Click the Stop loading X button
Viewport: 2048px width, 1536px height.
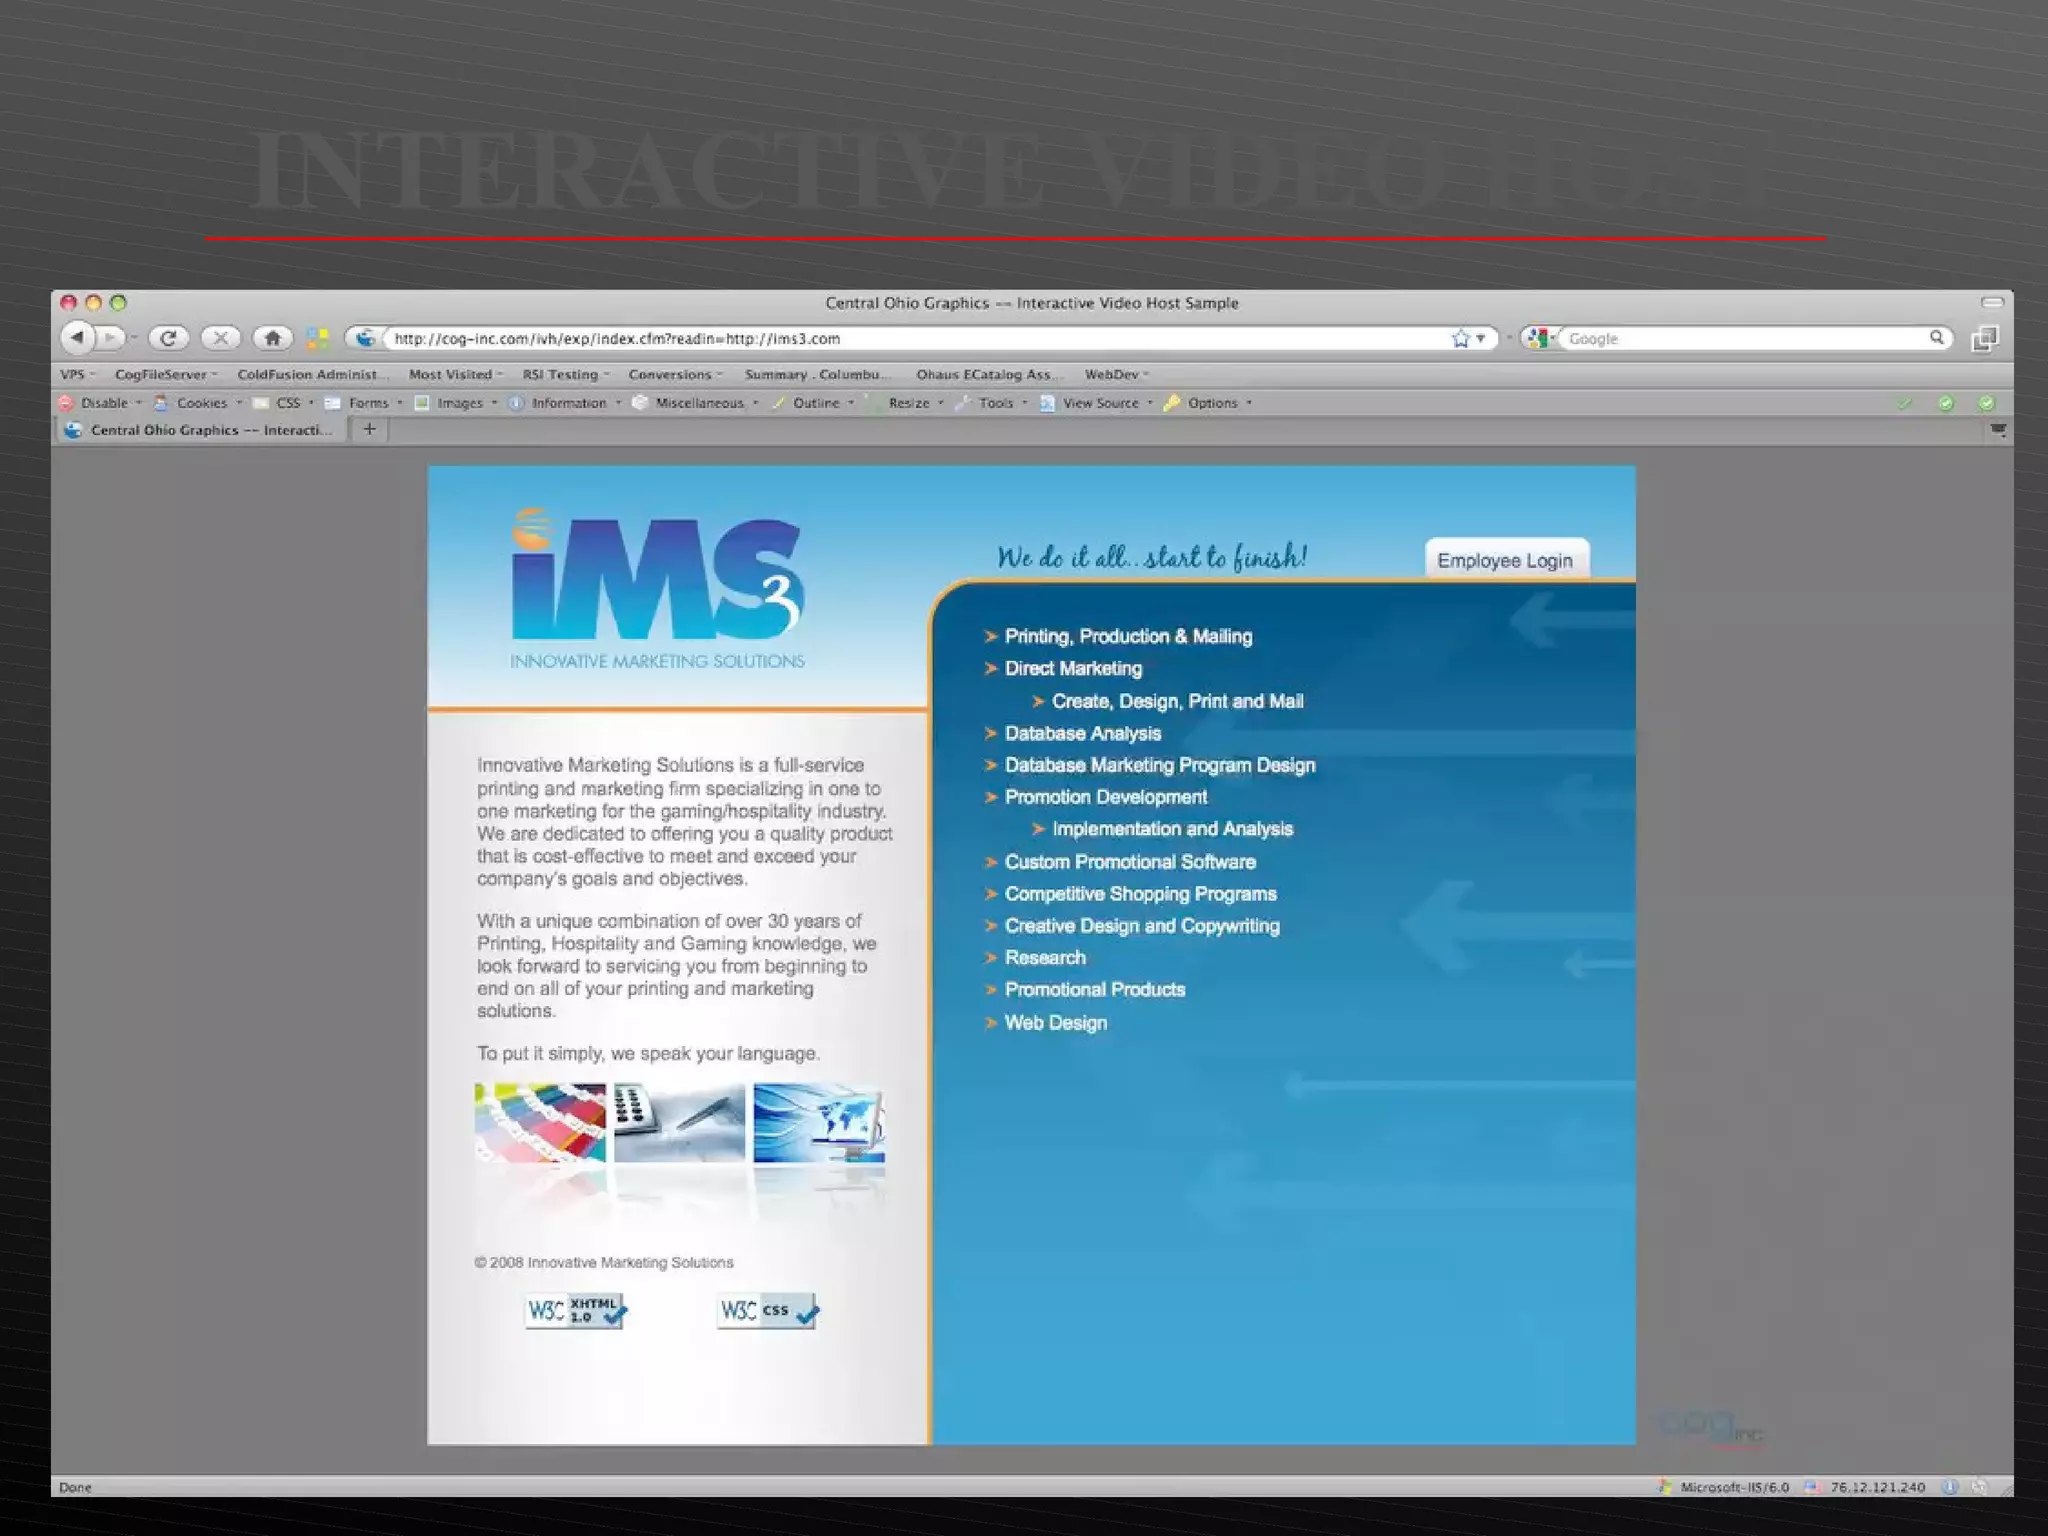point(221,338)
